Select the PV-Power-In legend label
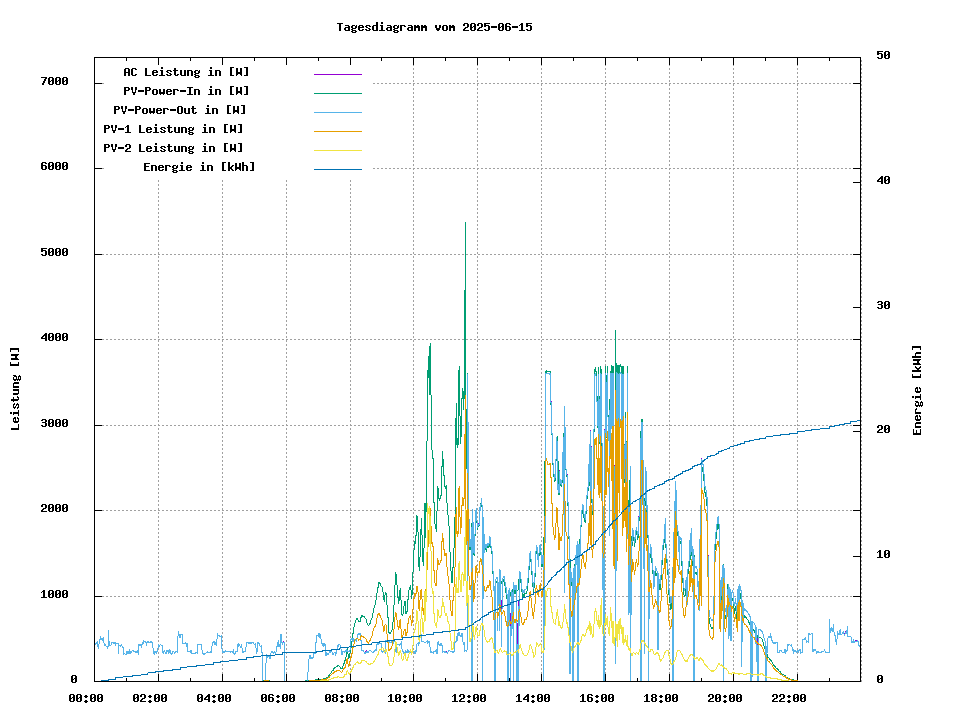 click(x=186, y=91)
